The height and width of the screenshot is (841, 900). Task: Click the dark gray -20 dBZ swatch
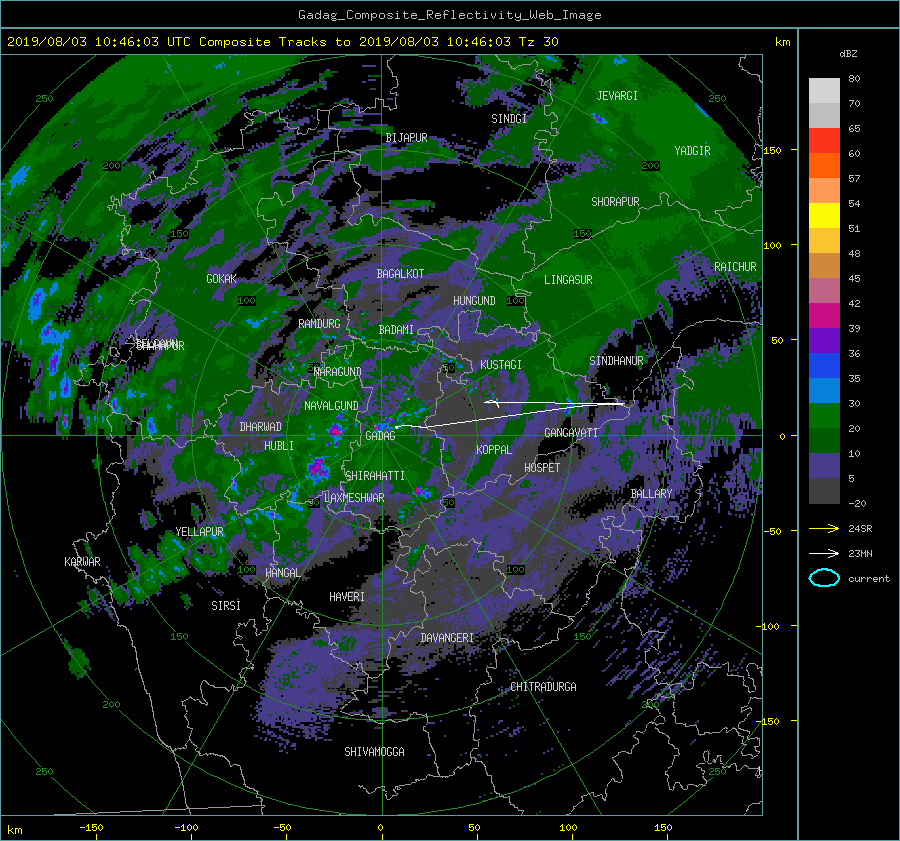click(x=824, y=491)
